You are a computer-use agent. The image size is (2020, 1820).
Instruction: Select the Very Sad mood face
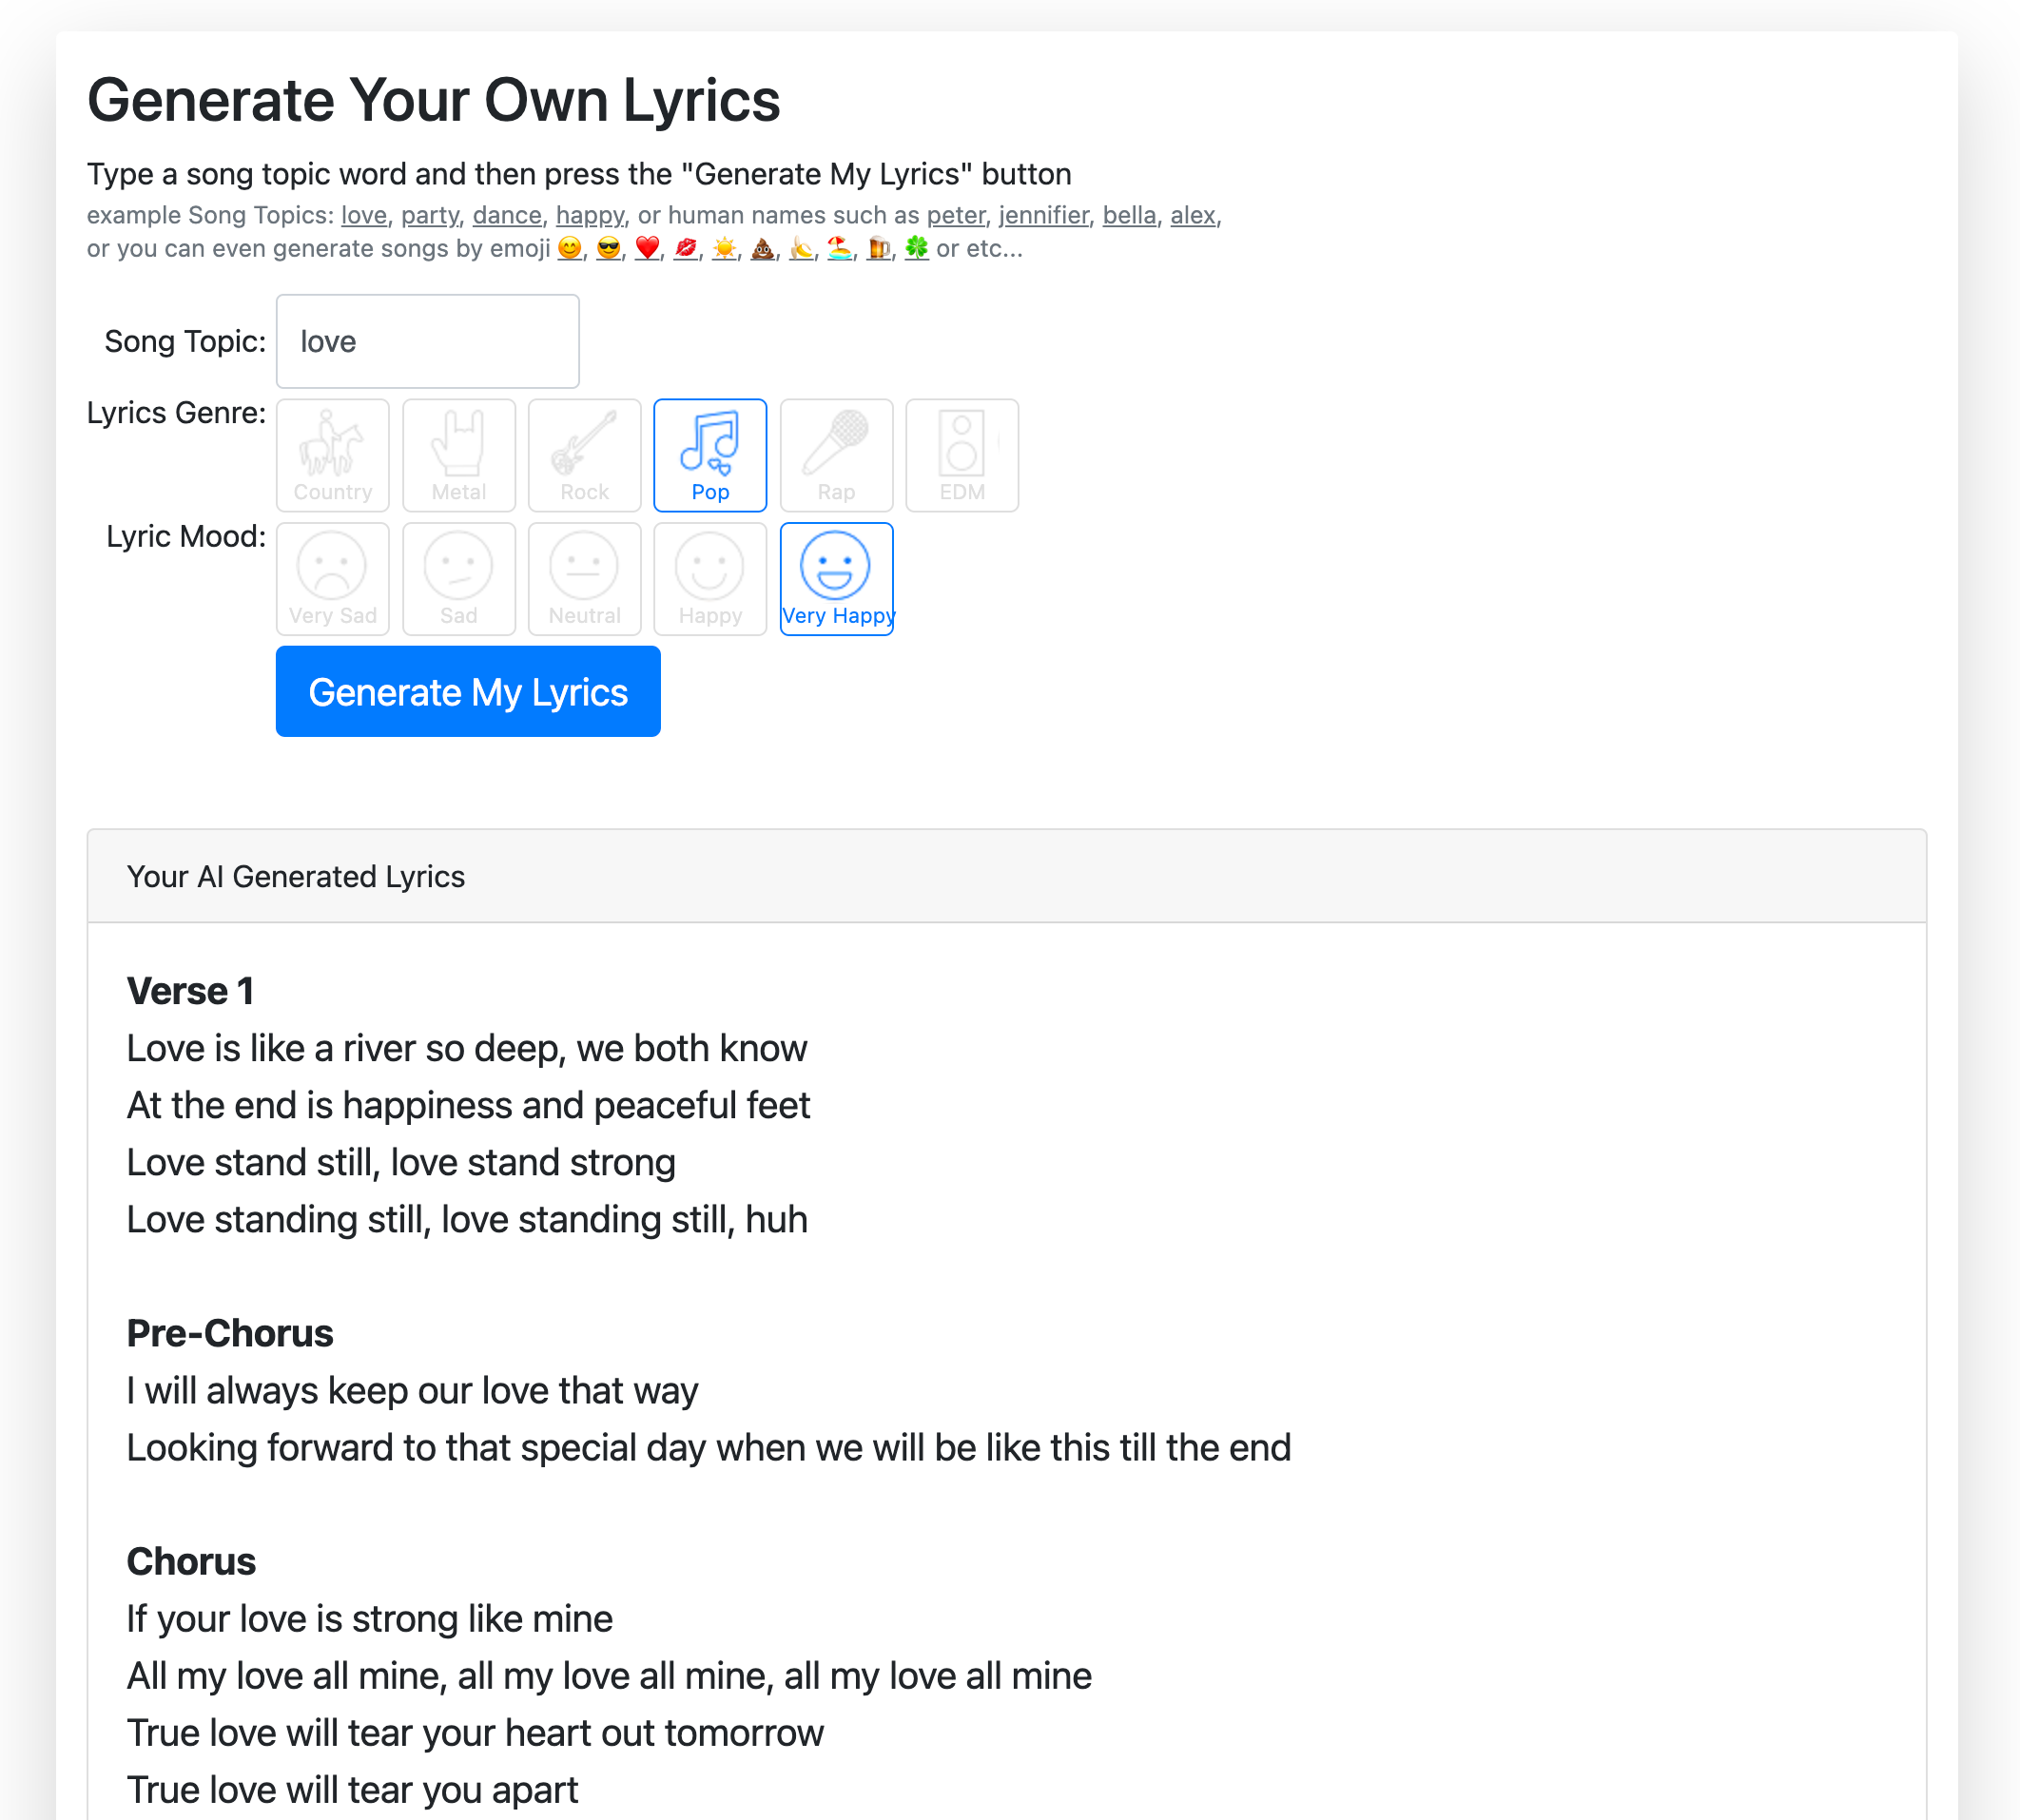pyautogui.click(x=332, y=579)
